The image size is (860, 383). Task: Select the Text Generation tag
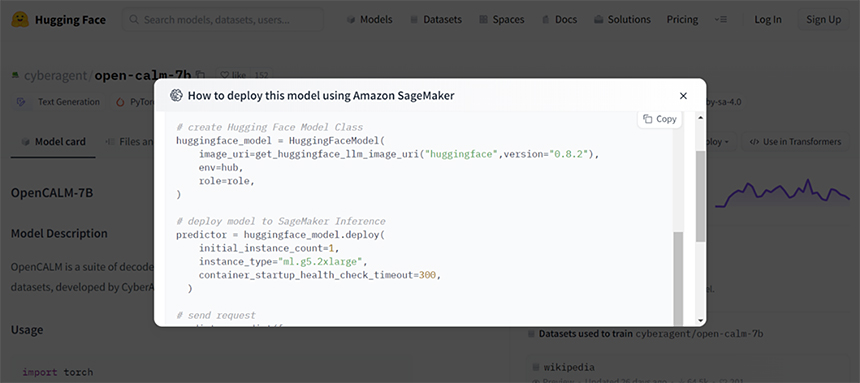(59, 102)
